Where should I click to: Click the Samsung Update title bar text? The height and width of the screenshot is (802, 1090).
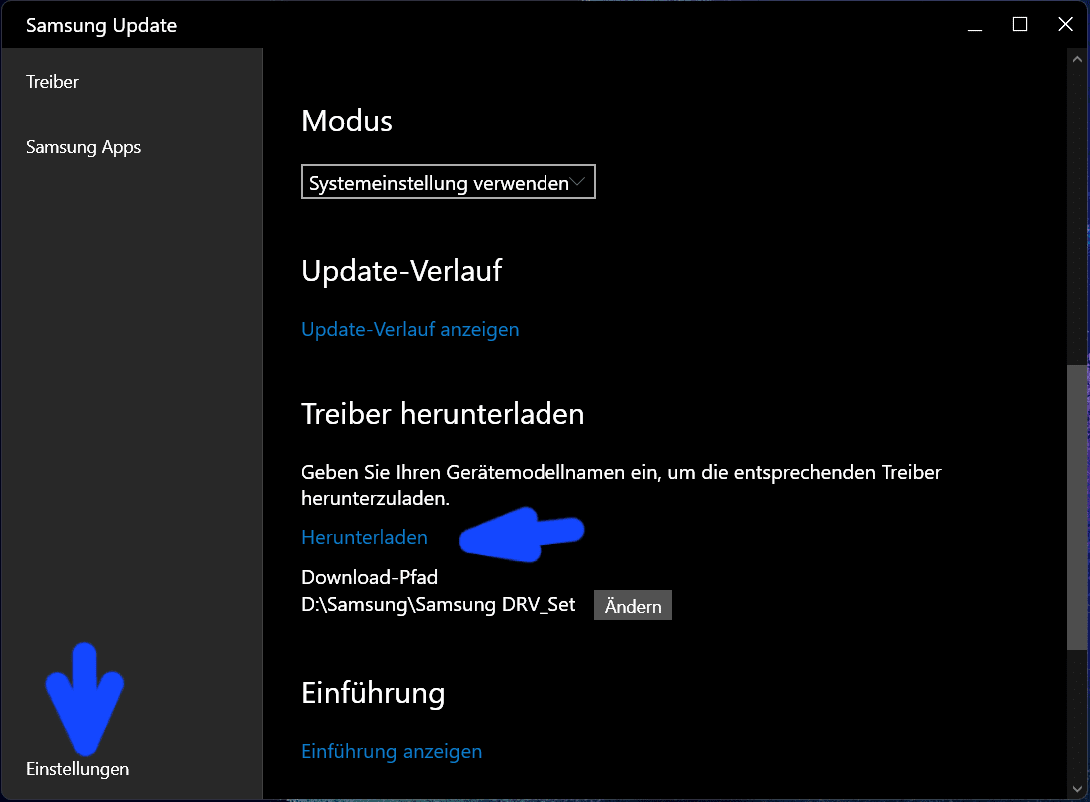(x=101, y=26)
